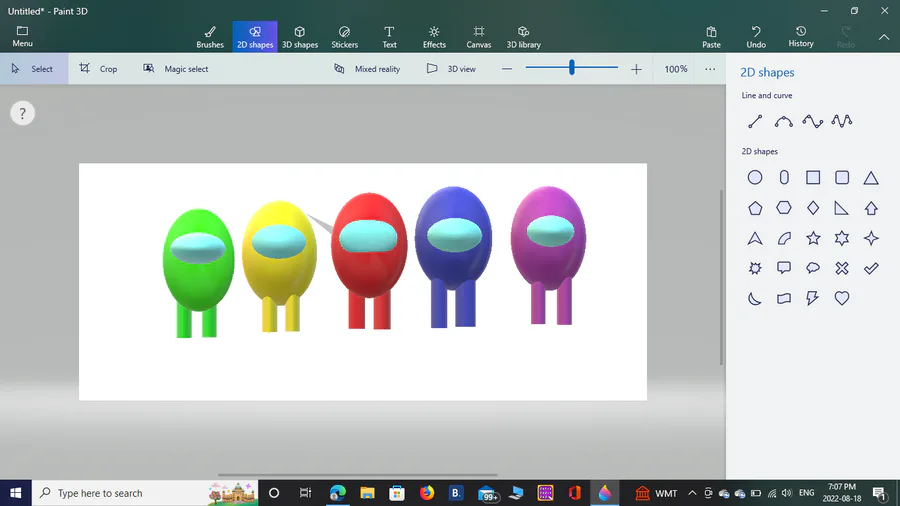Open the more options ellipsis menu
The width and height of the screenshot is (900, 506).
(710, 69)
